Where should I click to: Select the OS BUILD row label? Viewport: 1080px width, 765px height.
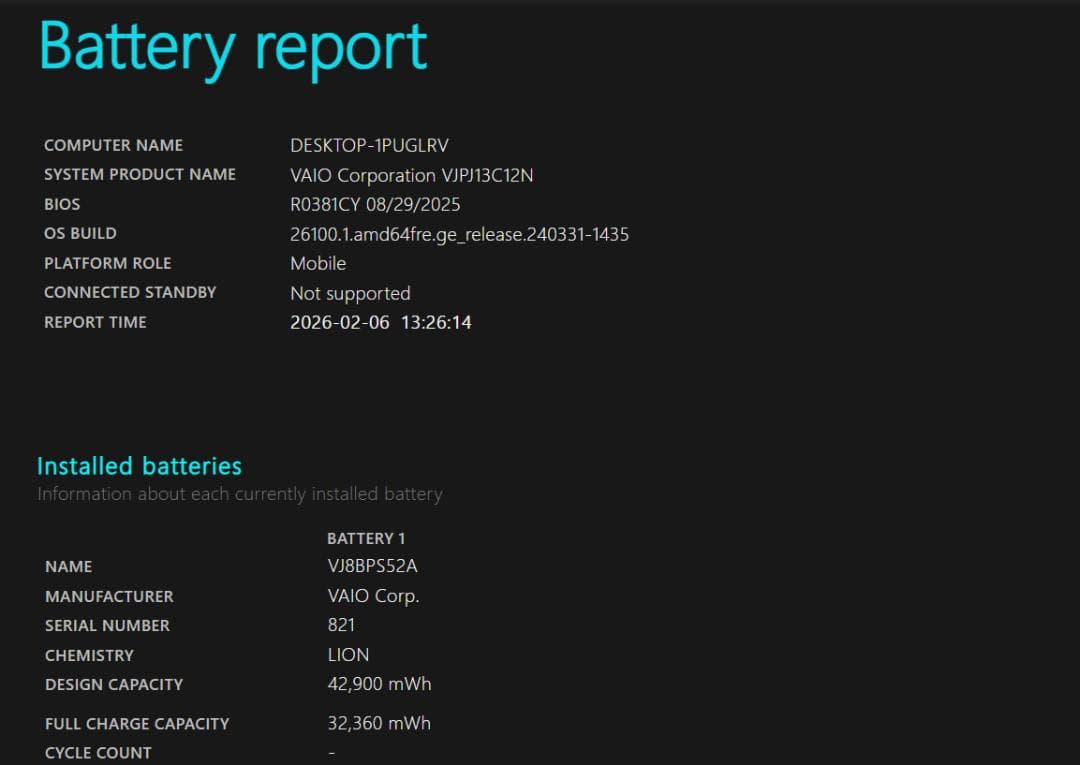80,233
